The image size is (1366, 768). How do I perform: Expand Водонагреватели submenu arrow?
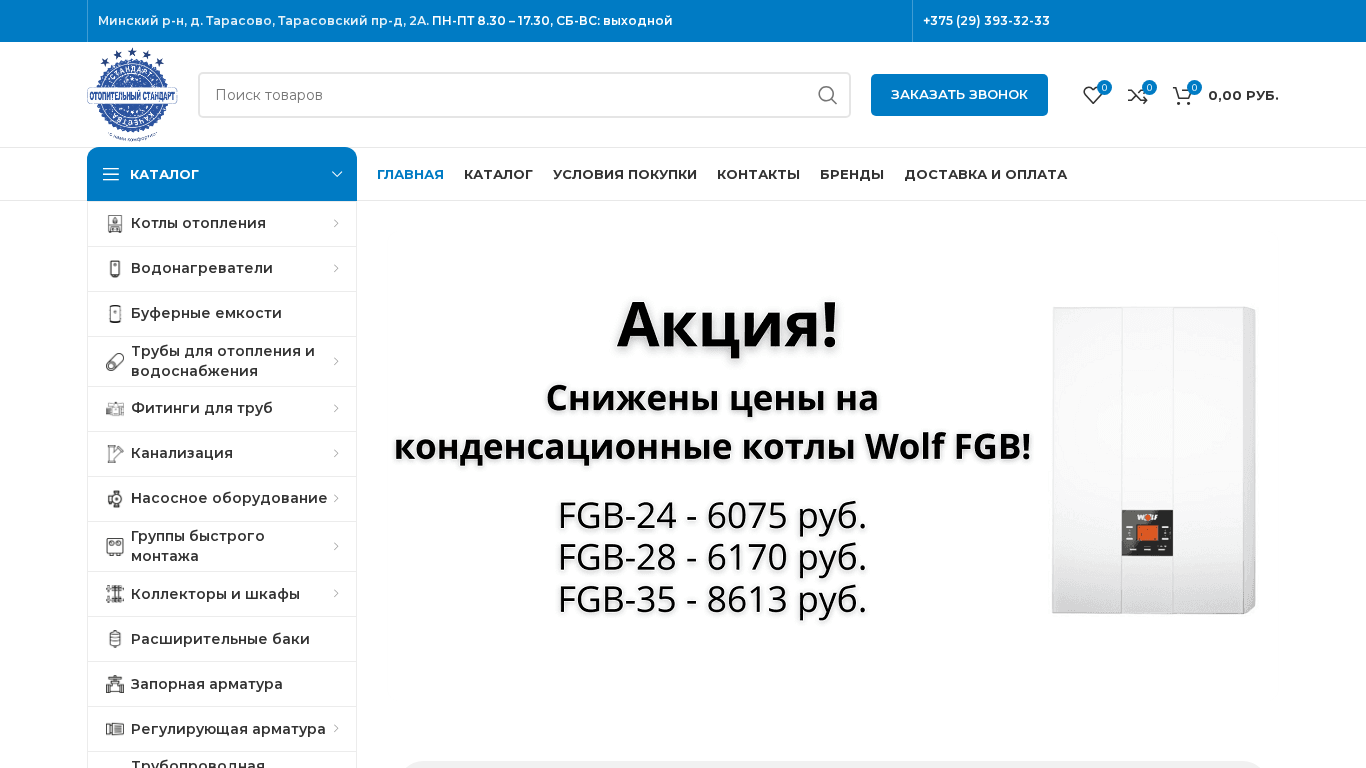[x=336, y=269]
